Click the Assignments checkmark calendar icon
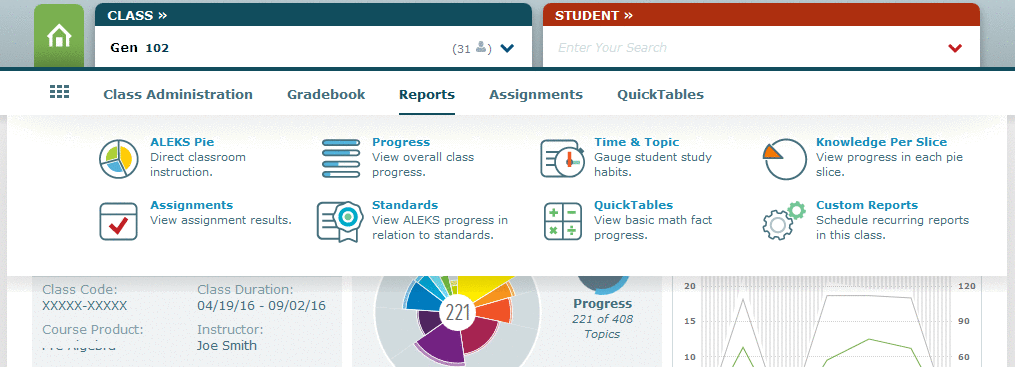Screen dimensions: 1015x367 (118, 222)
